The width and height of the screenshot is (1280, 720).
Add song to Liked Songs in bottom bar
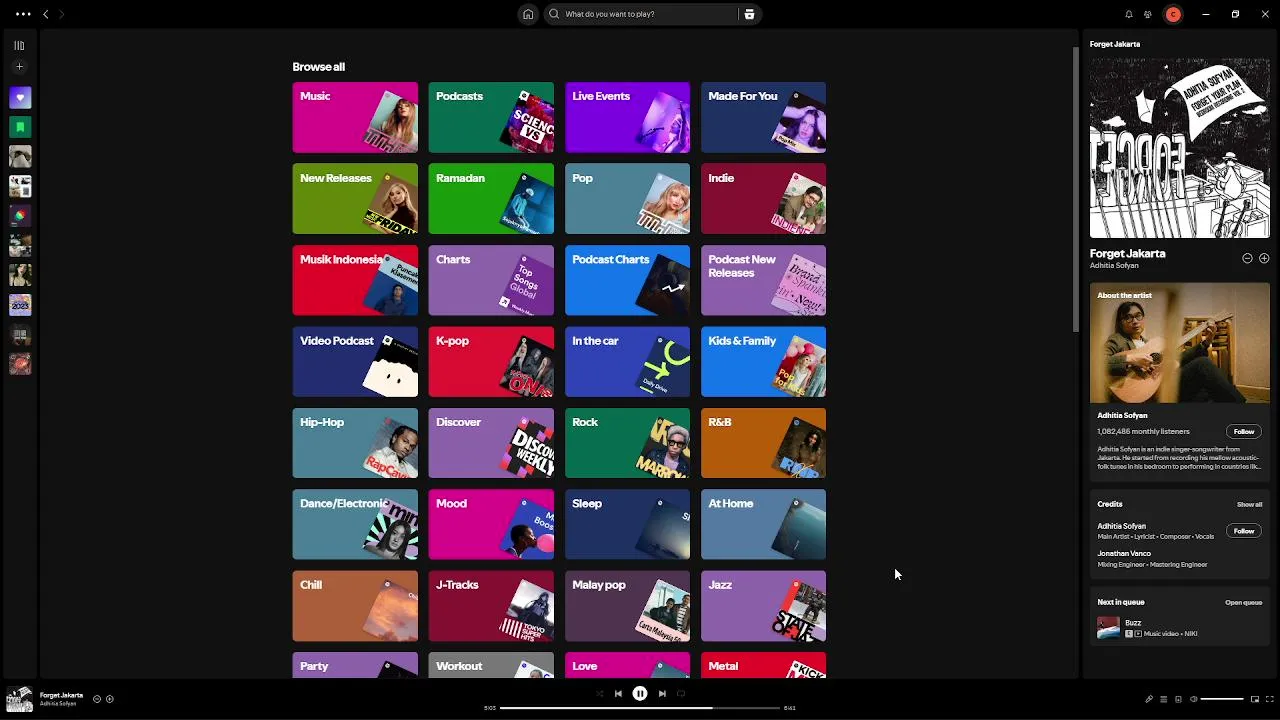110,699
